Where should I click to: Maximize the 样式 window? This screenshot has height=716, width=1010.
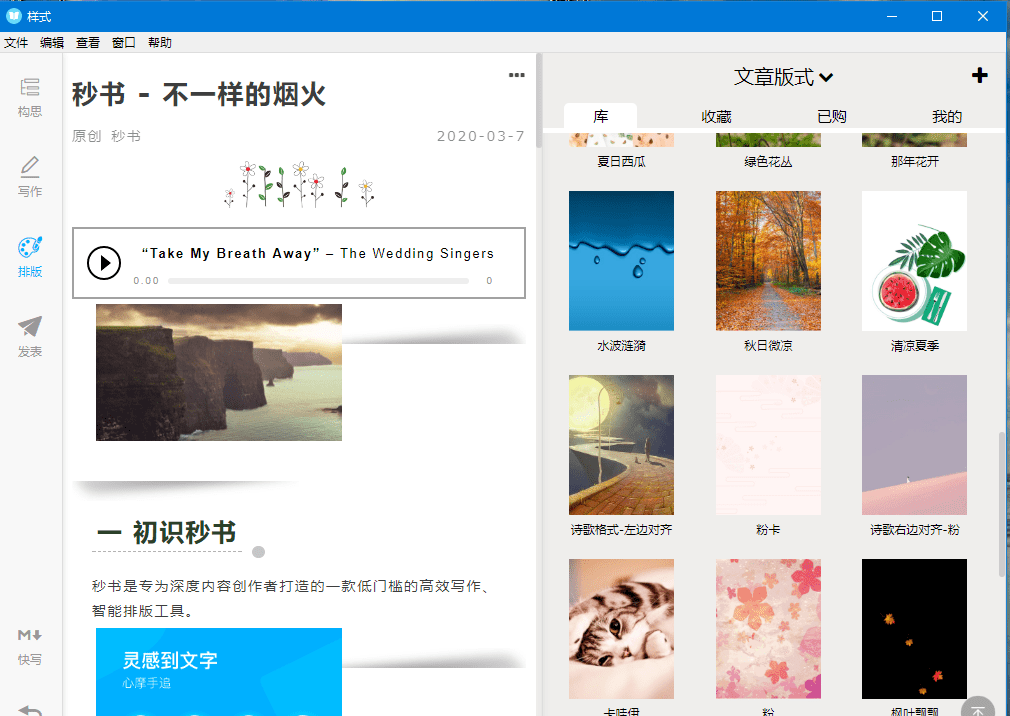(x=937, y=16)
